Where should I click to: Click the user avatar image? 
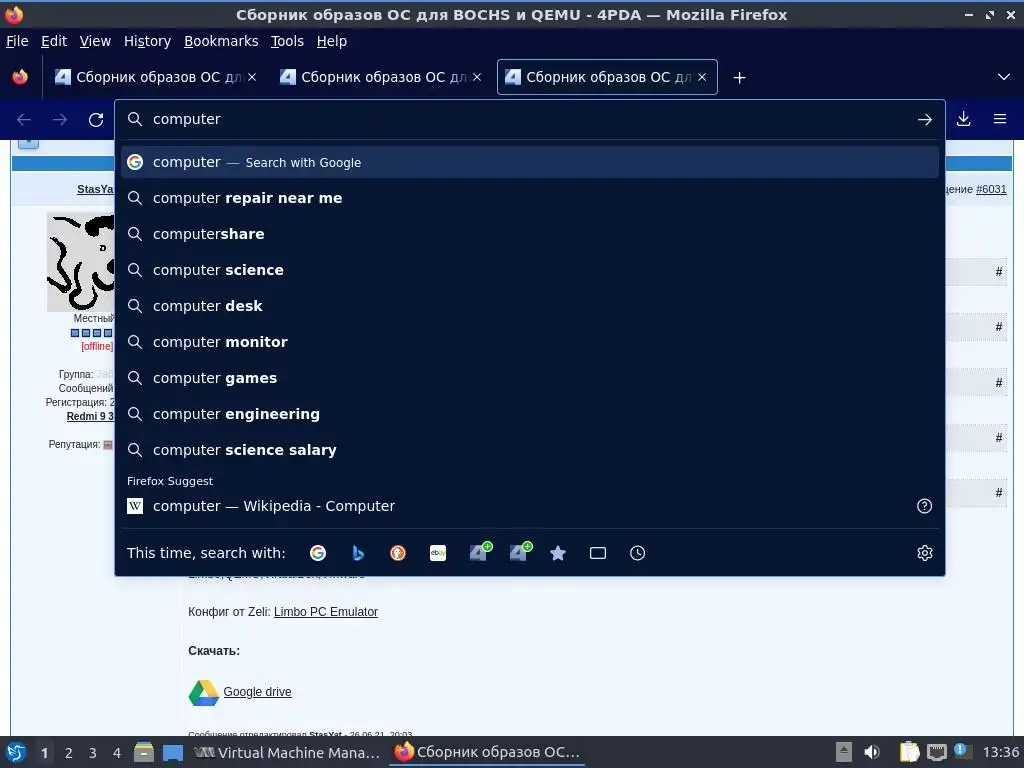[81, 261]
